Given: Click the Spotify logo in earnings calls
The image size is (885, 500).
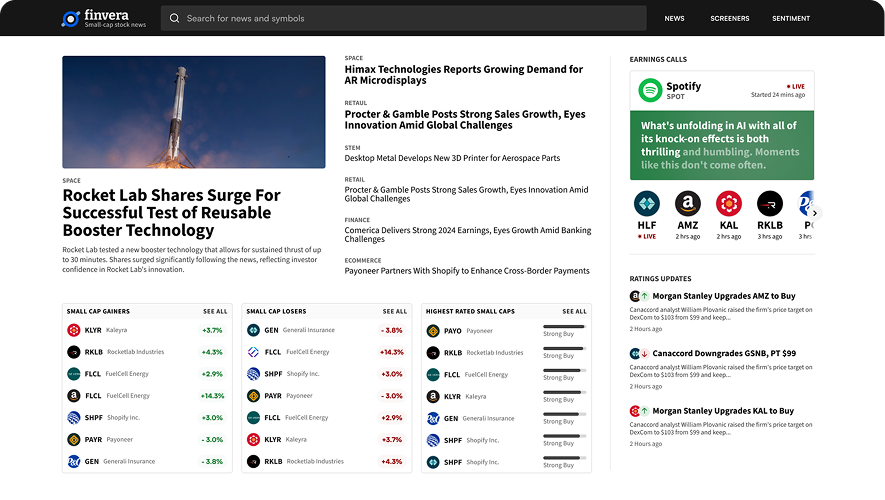Looking at the screenshot, I should point(650,90).
